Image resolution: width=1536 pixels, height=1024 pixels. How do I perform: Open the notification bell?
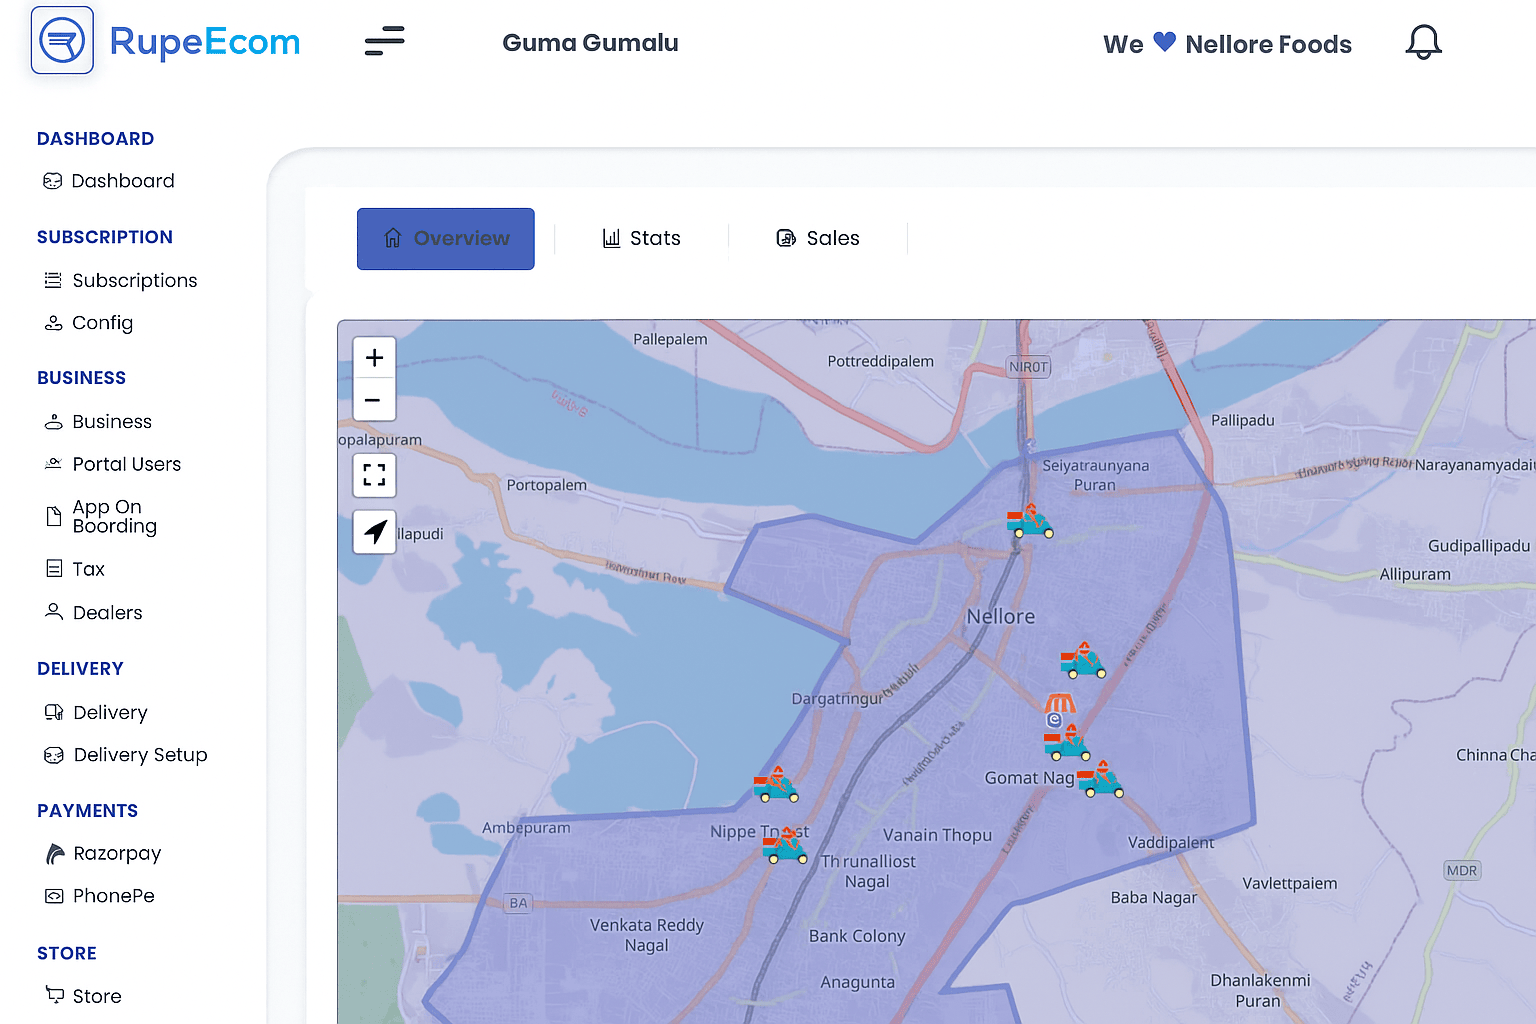click(1423, 42)
